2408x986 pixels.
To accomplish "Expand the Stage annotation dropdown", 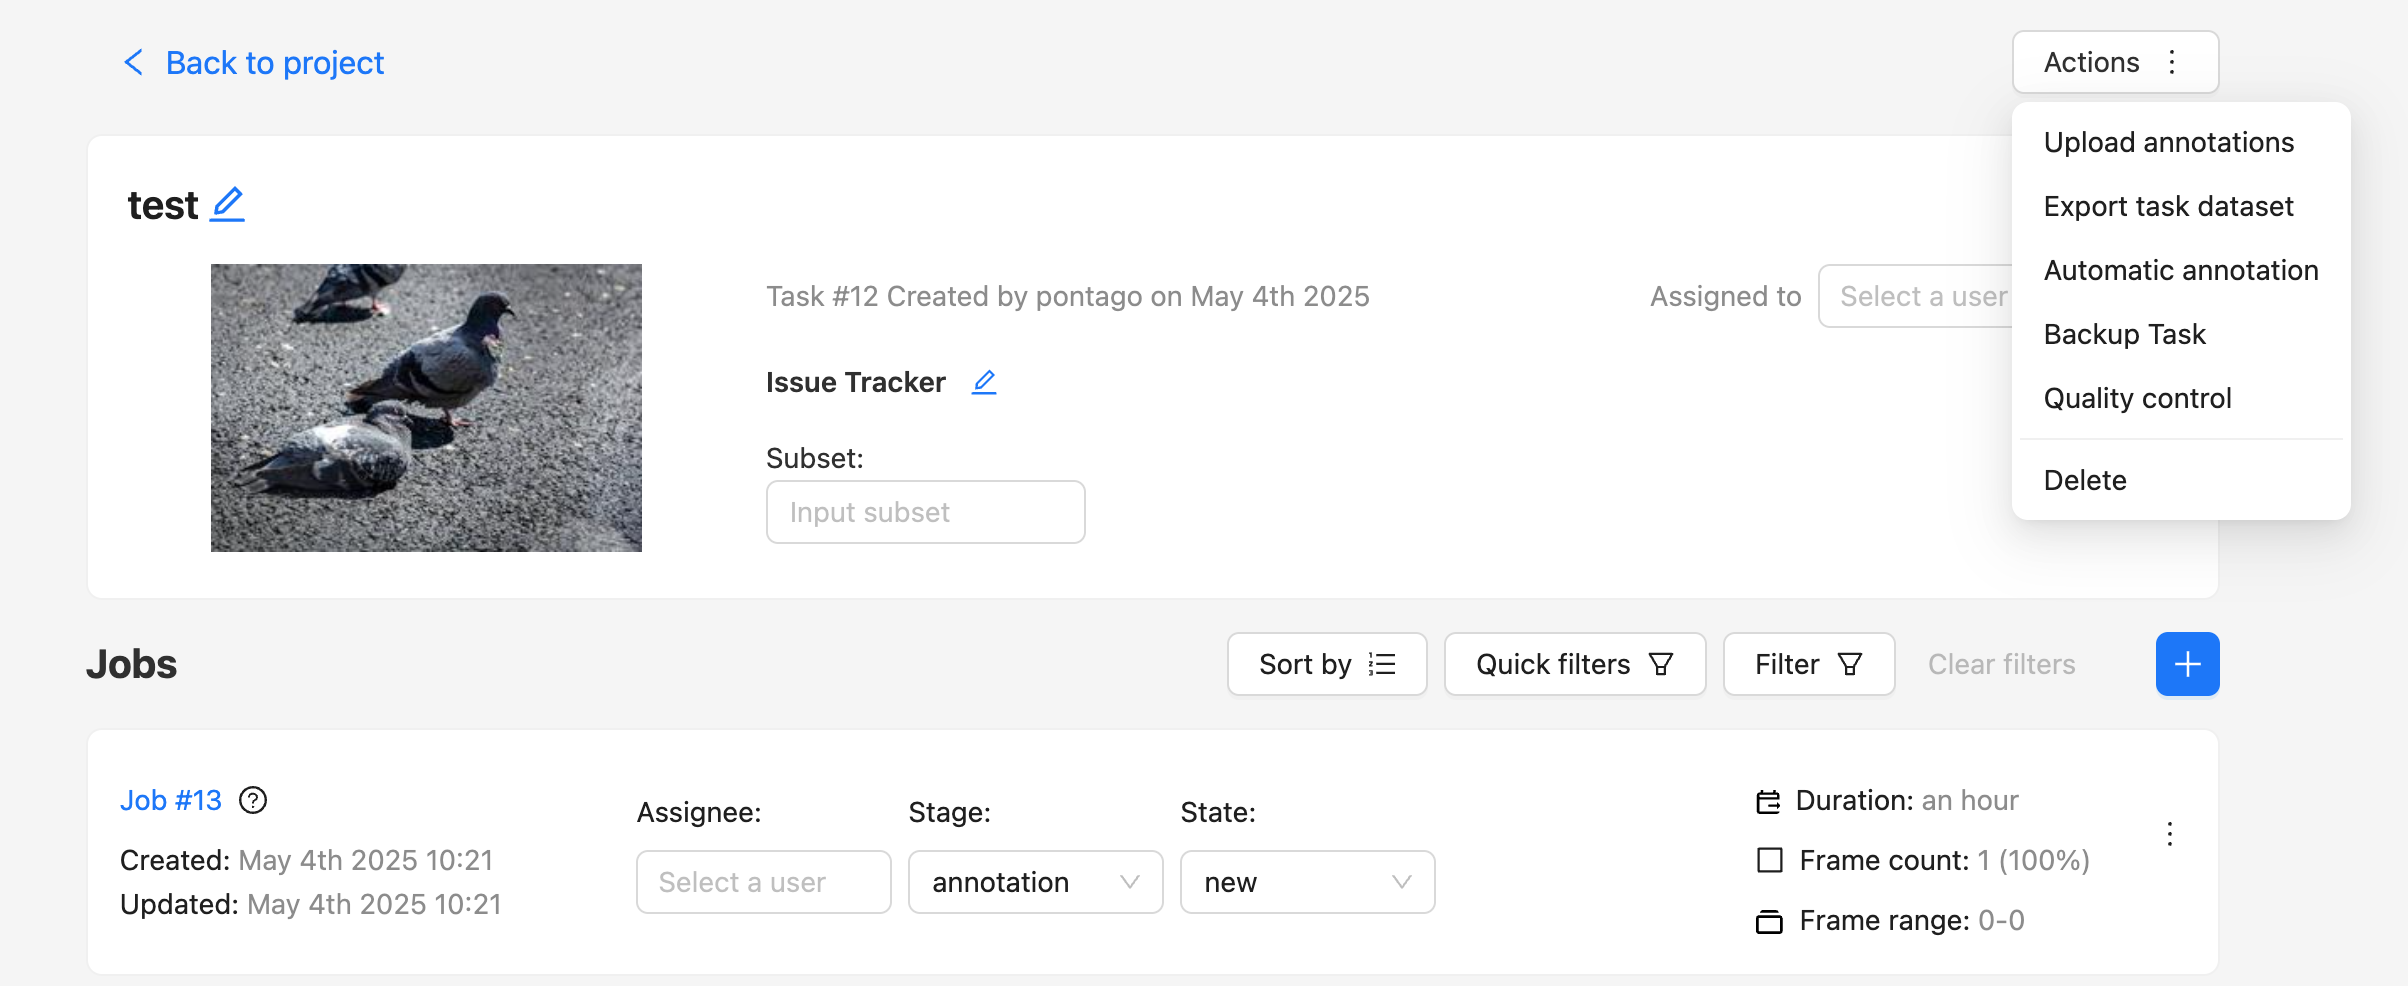I will [x=1035, y=882].
